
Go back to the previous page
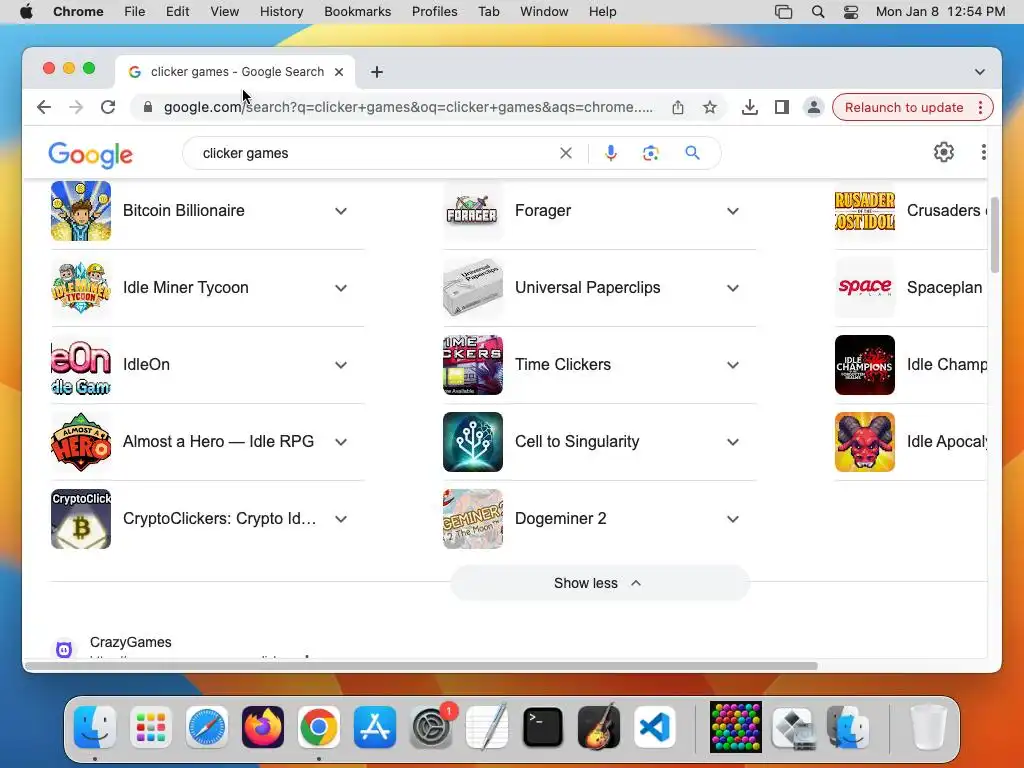coord(44,107)
